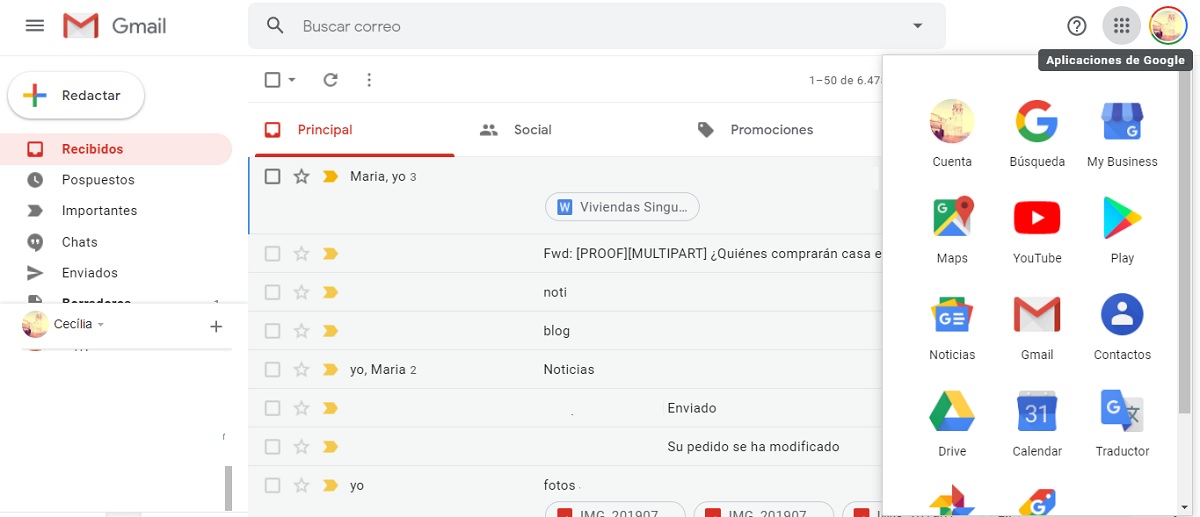Open the Contactos app
1200x517 pixels.
1122,327
